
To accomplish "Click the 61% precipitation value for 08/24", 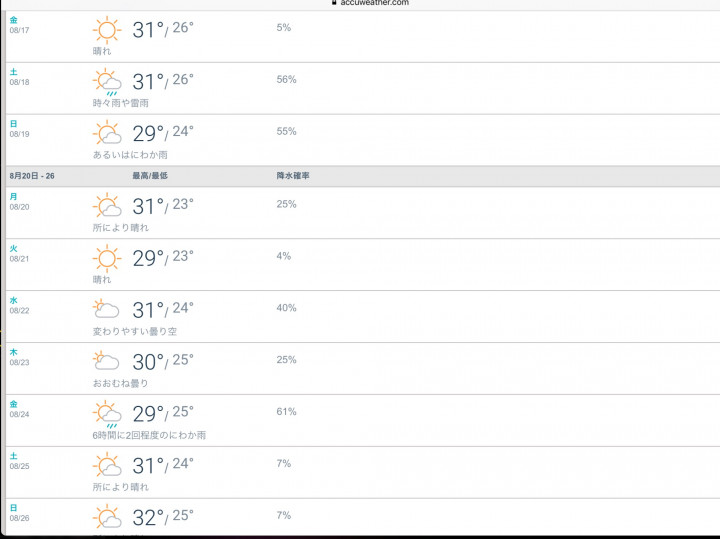I will [286, 411].
